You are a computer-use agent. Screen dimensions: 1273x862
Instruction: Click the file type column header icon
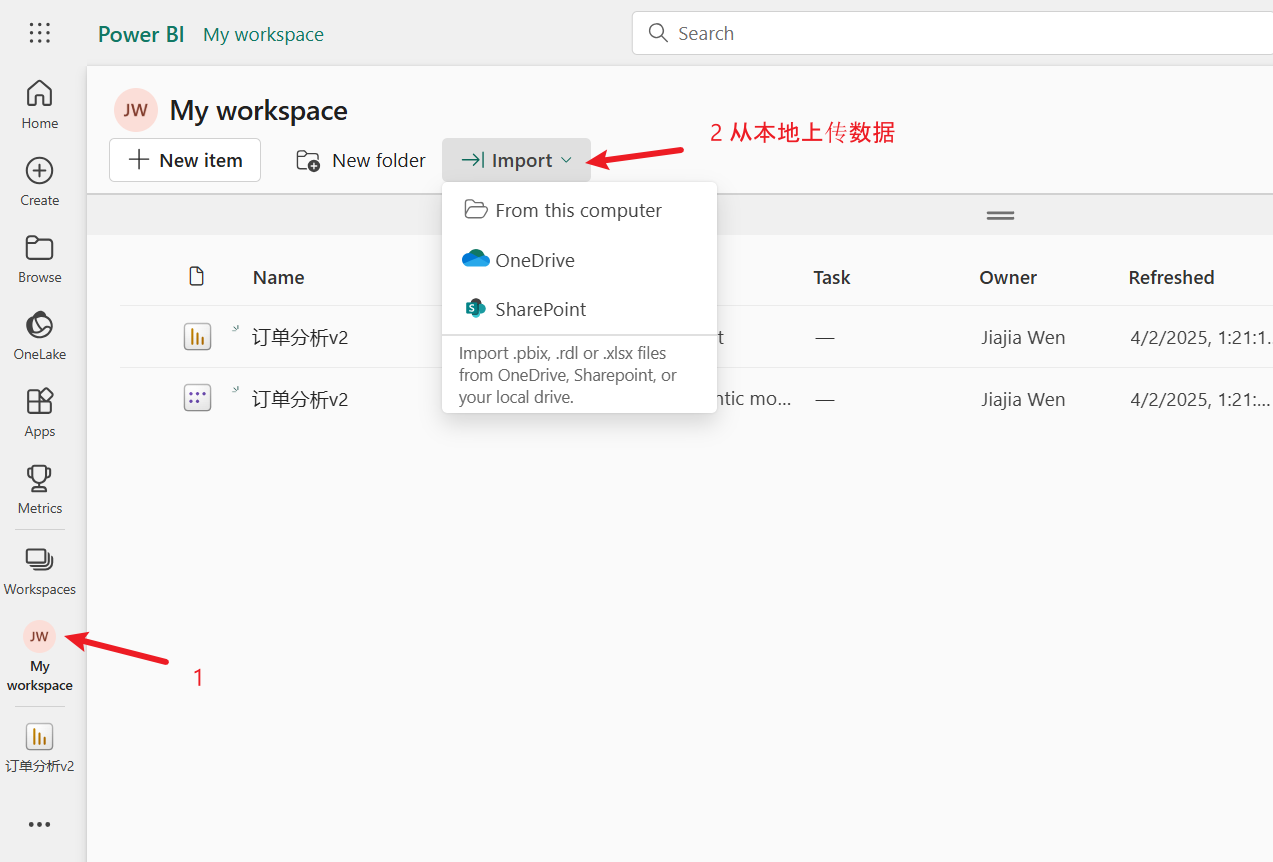tap(197, 277)
